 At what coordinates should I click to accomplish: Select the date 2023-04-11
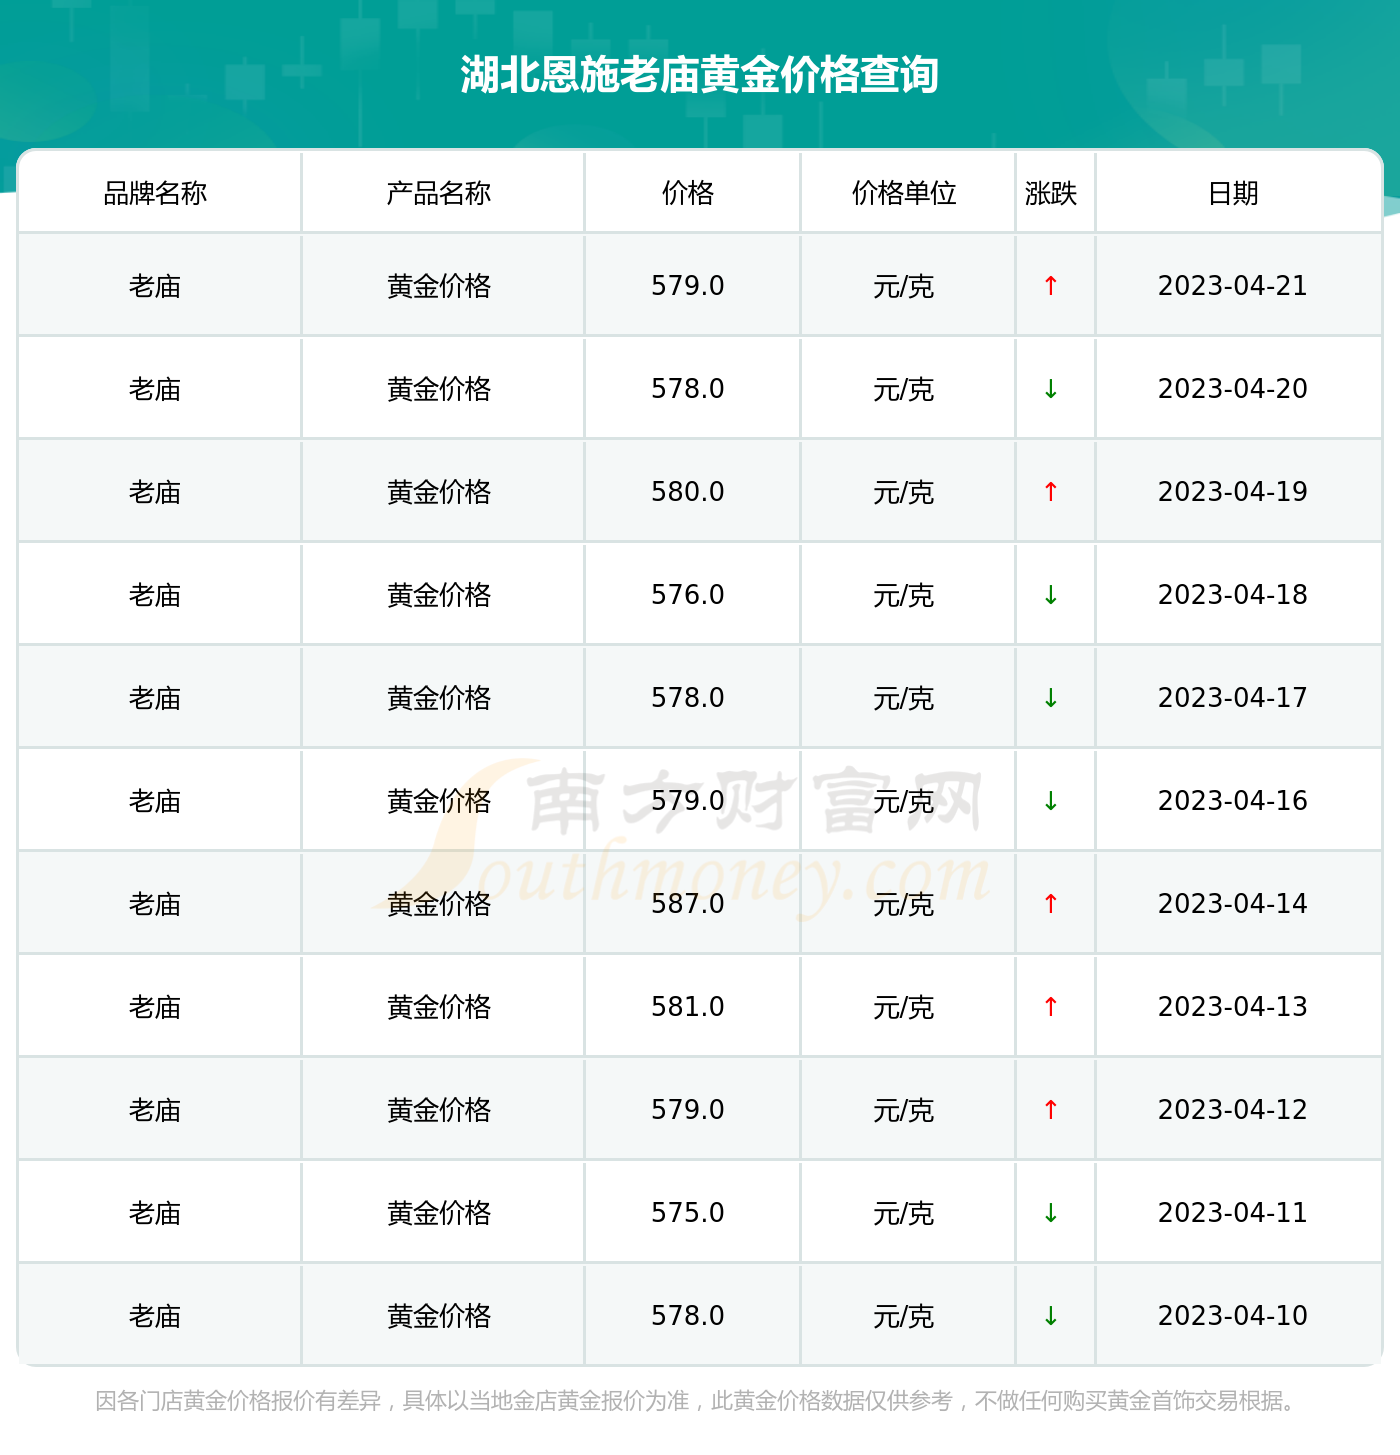click(1233, 1213)
